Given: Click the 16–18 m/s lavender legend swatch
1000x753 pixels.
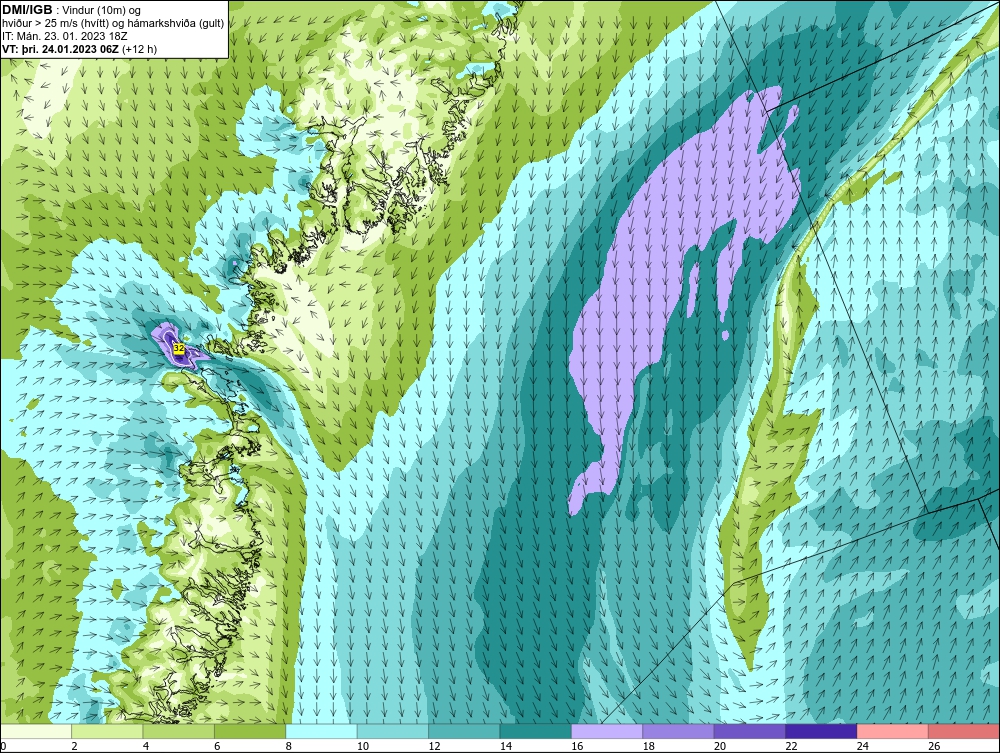Looking at the screenshot, I should 607,731.
